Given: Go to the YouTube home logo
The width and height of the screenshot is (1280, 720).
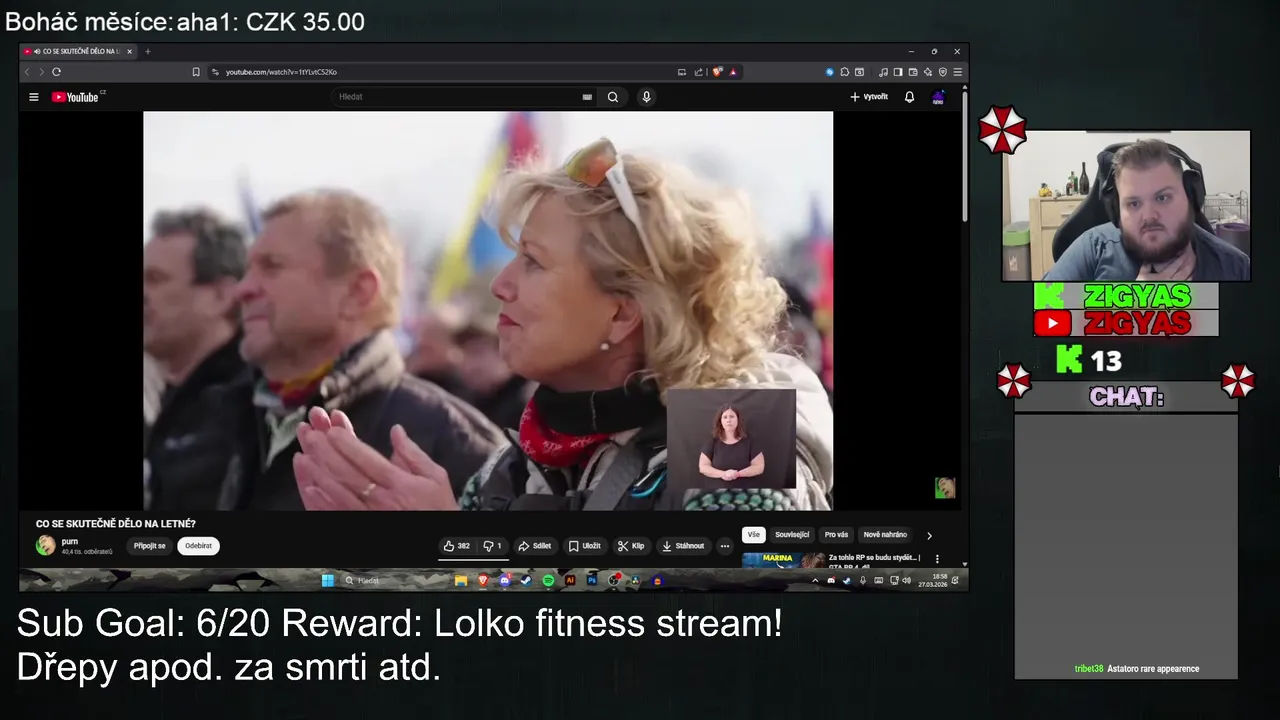Looking at the screenshot, I should point(76,97).
